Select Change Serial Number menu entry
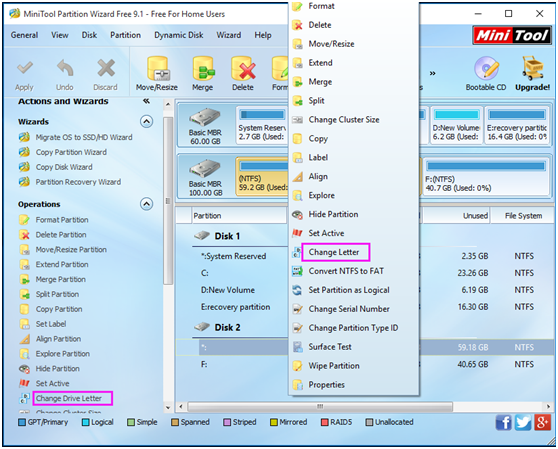The image size is (558, 449). (349, 309)
